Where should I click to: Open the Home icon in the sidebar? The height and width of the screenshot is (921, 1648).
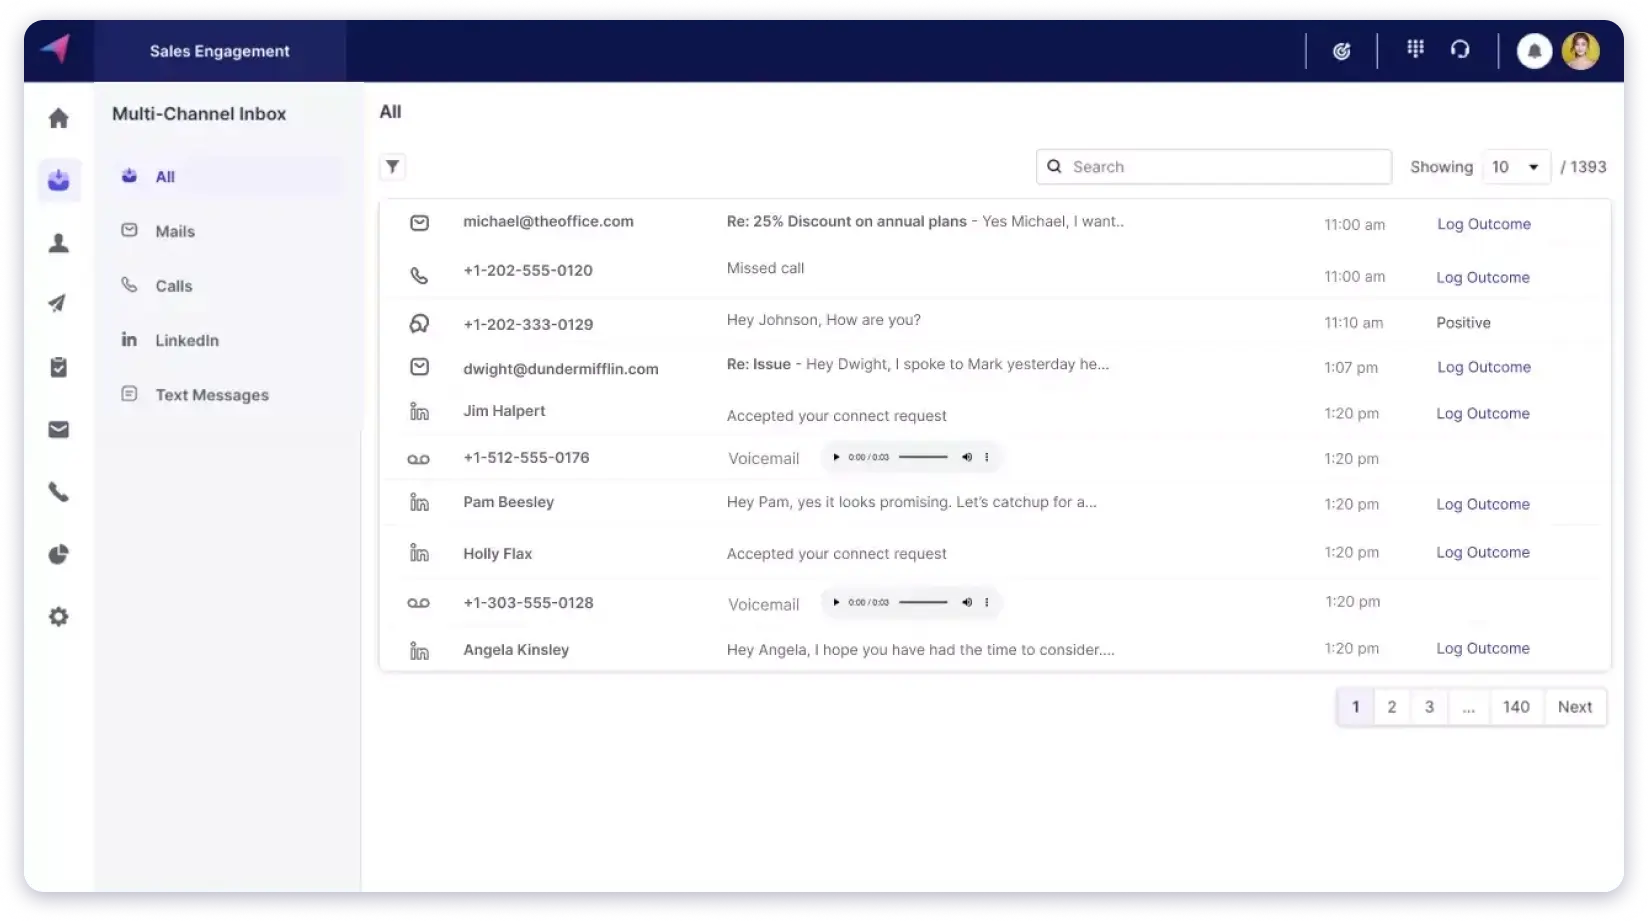tap(59, 118)
